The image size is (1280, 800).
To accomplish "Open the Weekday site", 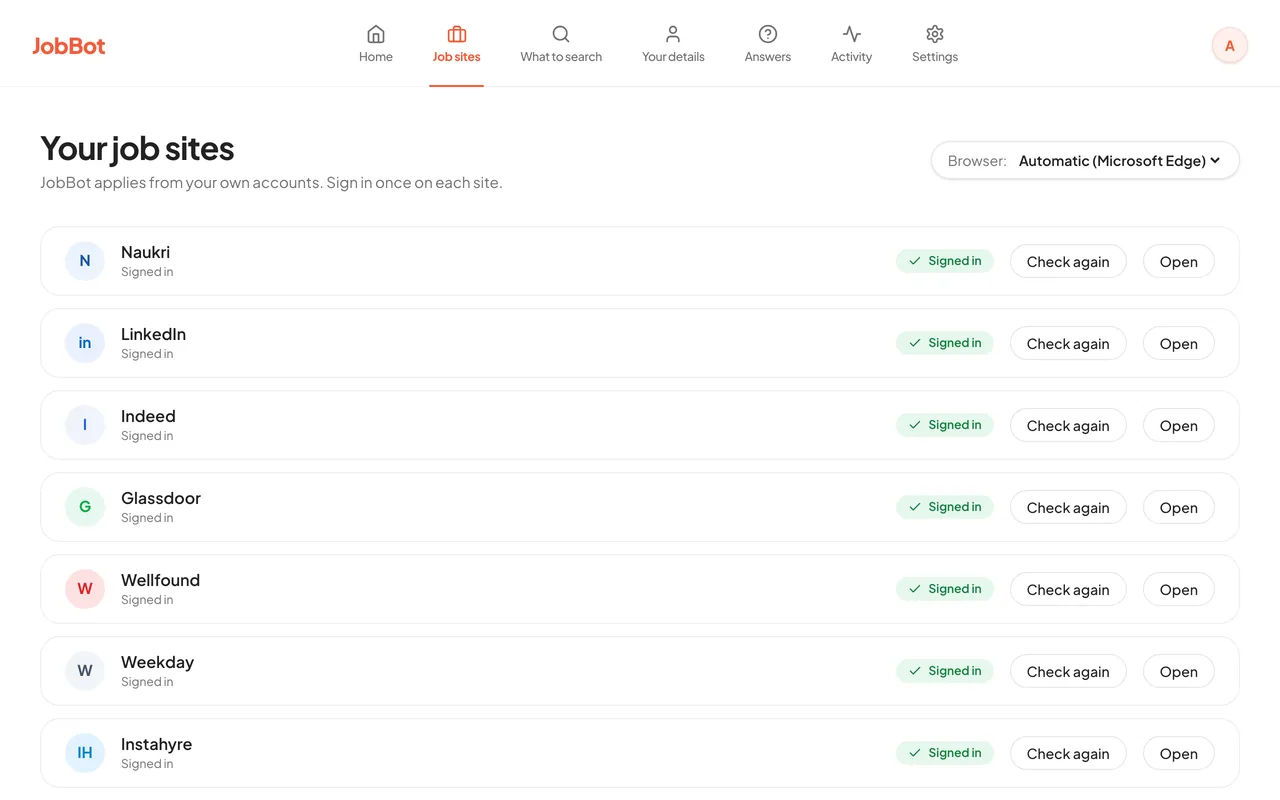I will click(1179, 671).
